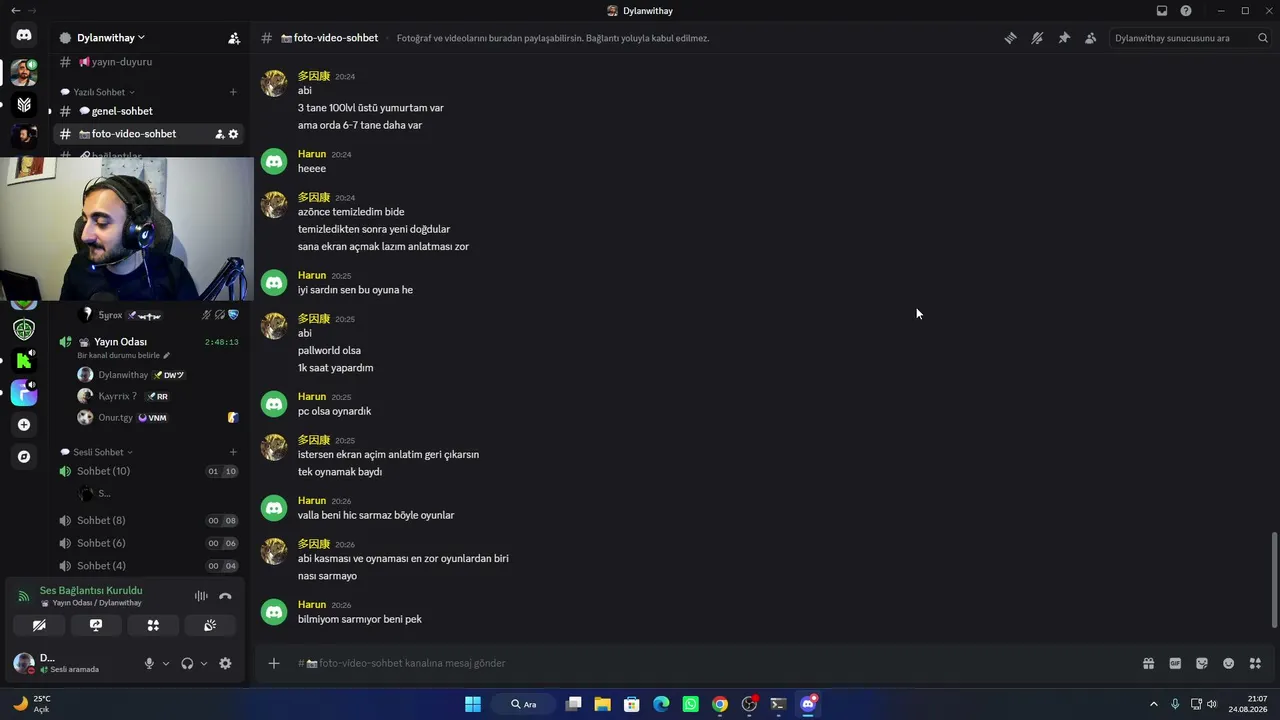
Task: Open headphone output options dropdown
Action: click(204, 663)
